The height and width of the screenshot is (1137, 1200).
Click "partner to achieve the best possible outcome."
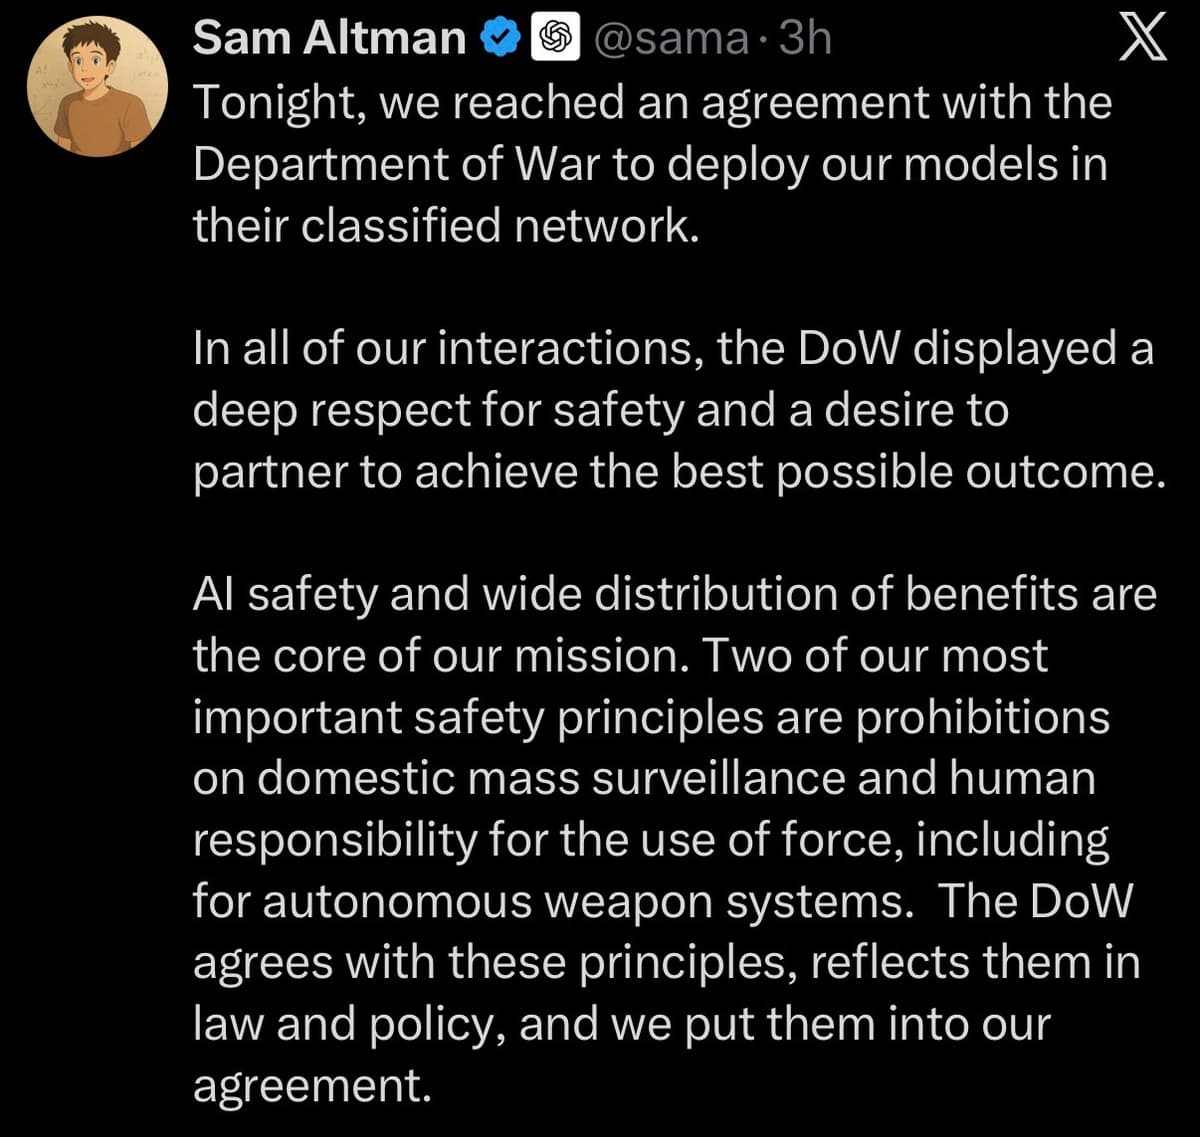point(679,472)
